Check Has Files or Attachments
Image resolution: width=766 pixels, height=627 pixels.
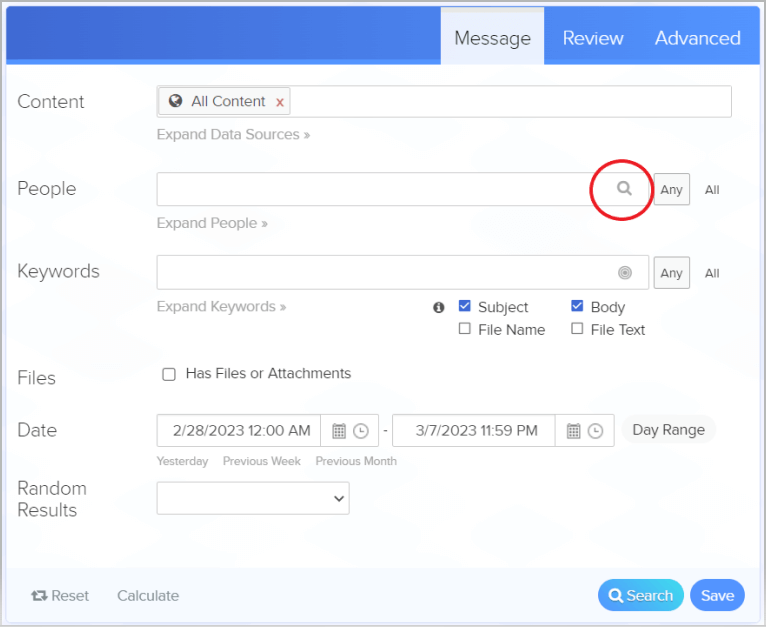169,374
